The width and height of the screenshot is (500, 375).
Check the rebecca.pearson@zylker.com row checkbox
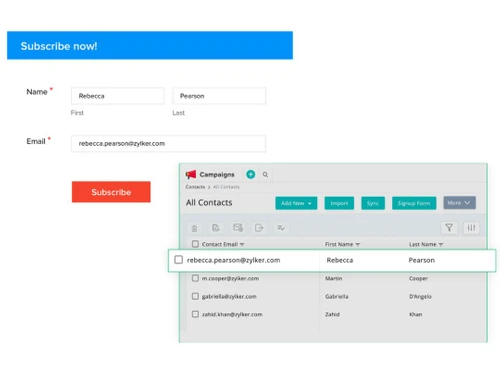179,260
